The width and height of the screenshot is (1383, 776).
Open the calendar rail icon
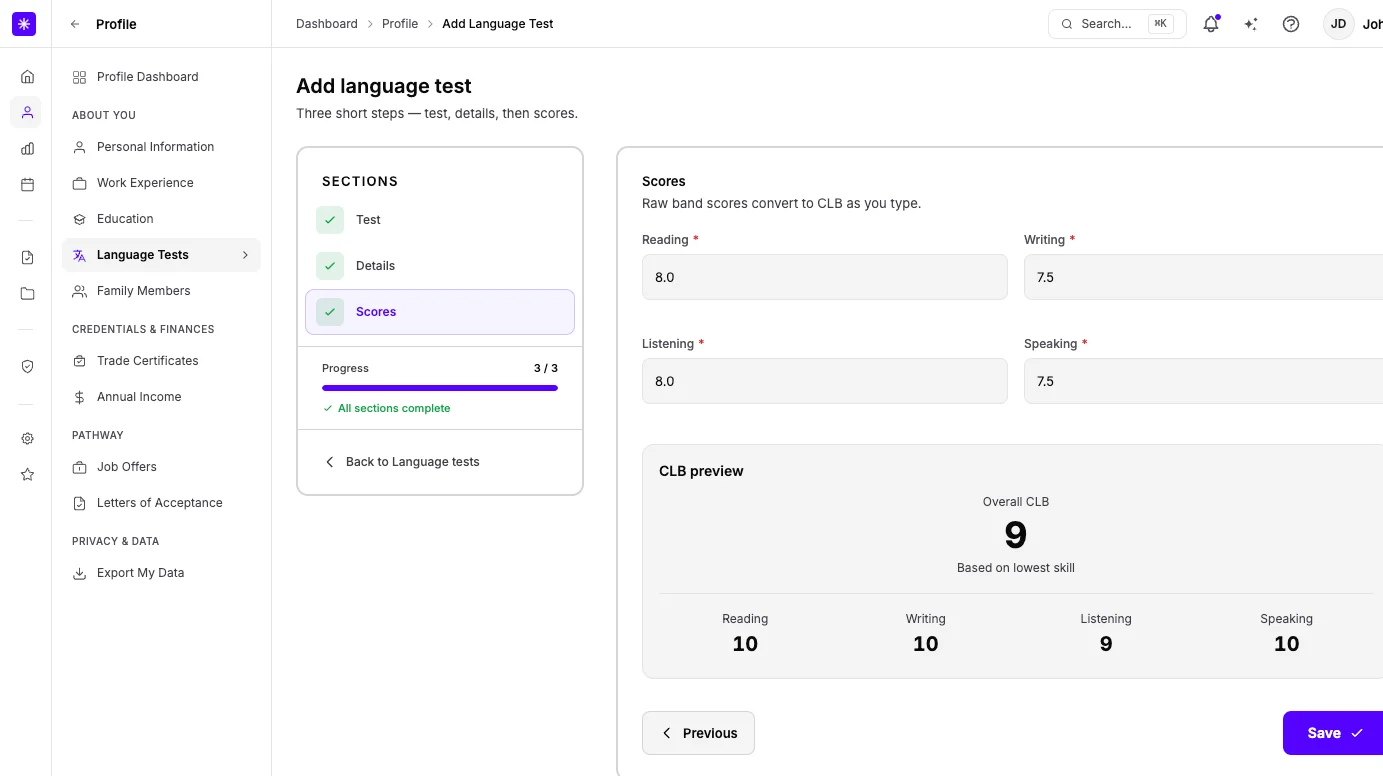pyautogui.click(x=27, y=185)
